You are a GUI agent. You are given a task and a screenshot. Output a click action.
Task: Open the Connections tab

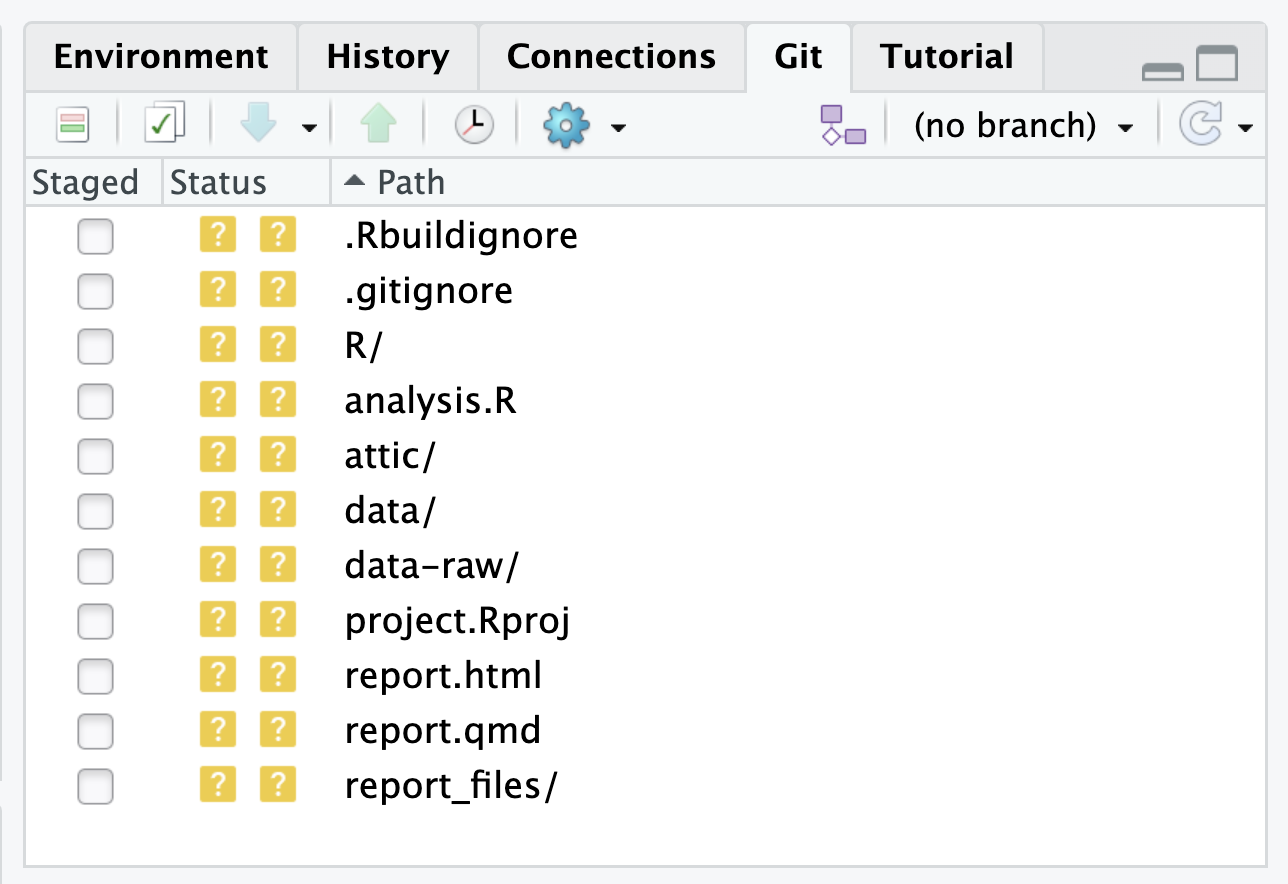(611, 56)
